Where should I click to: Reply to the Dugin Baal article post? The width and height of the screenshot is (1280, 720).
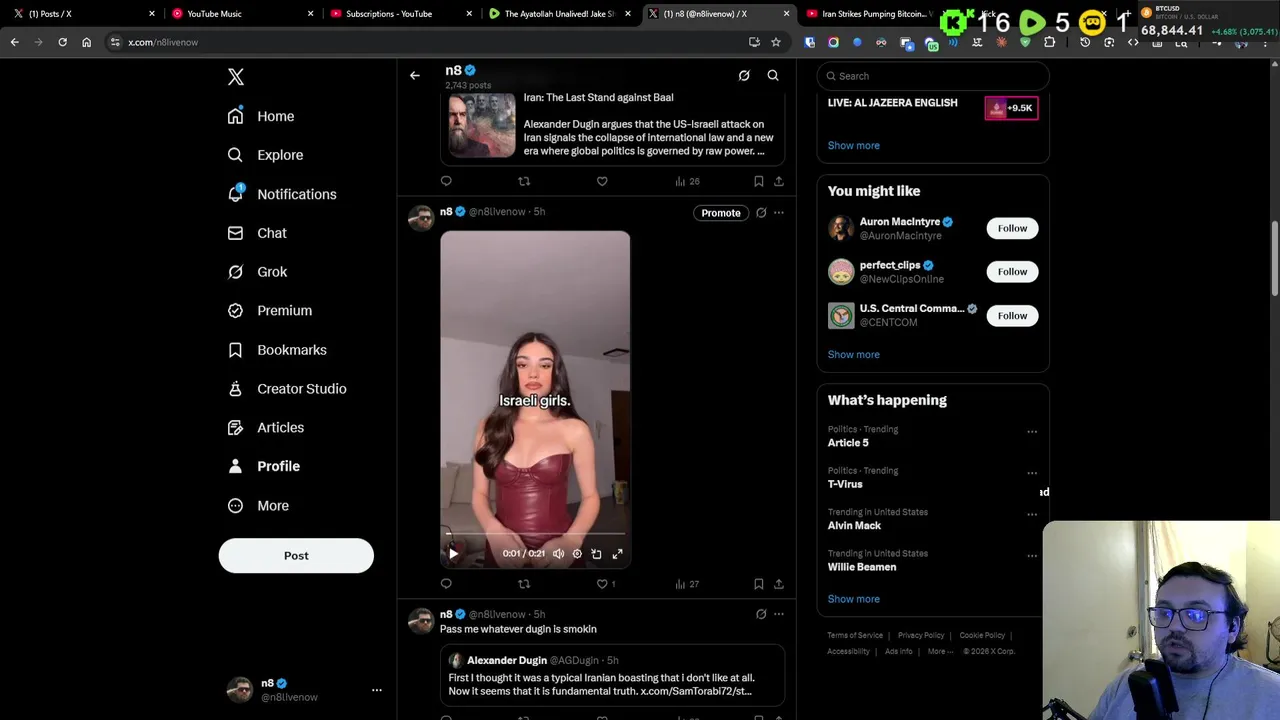[x=446, y=181]
